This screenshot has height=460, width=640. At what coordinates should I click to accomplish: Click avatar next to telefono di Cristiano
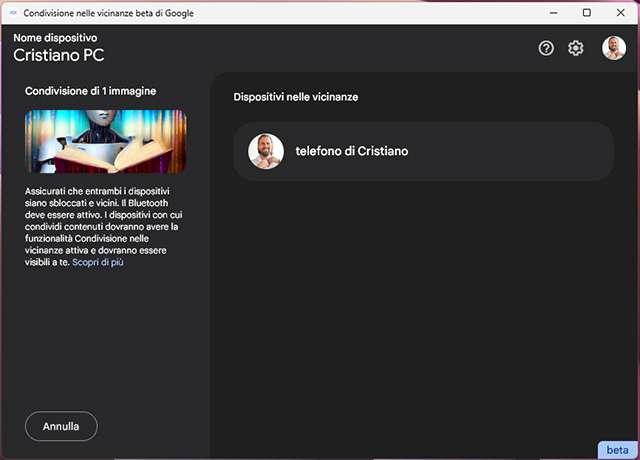click(x=266, y=151)
